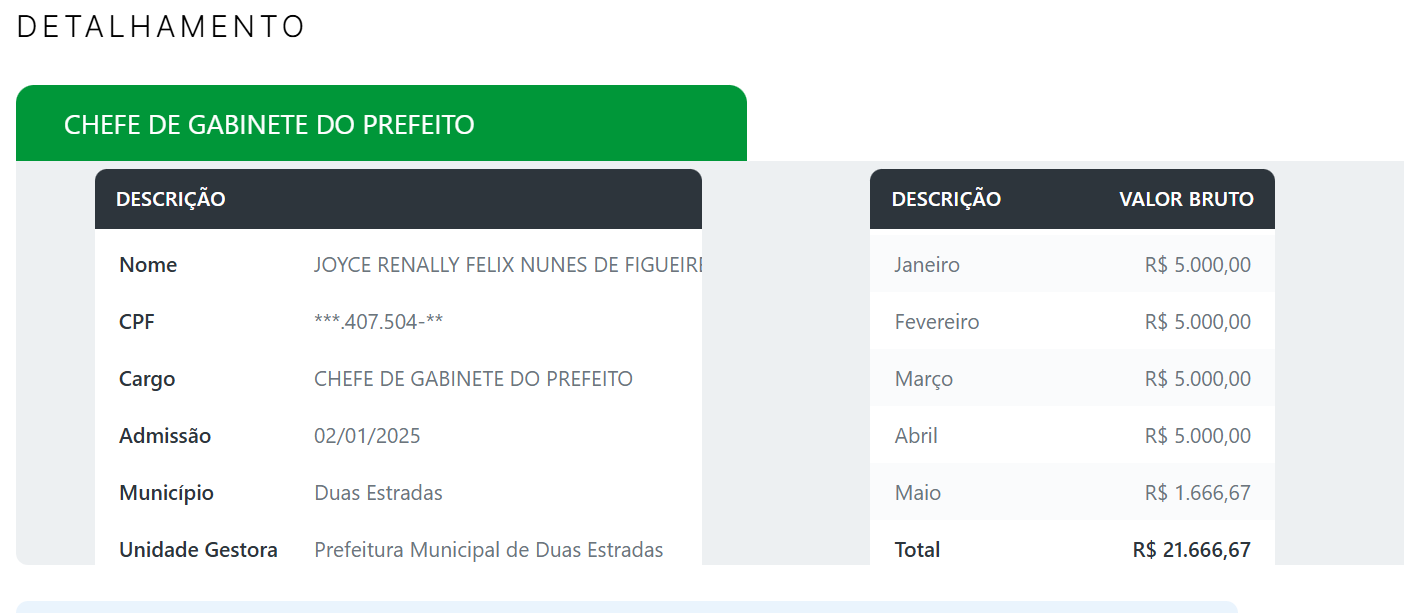Select the Janeiro row label

pyautogui.click(x=927, y=265)
